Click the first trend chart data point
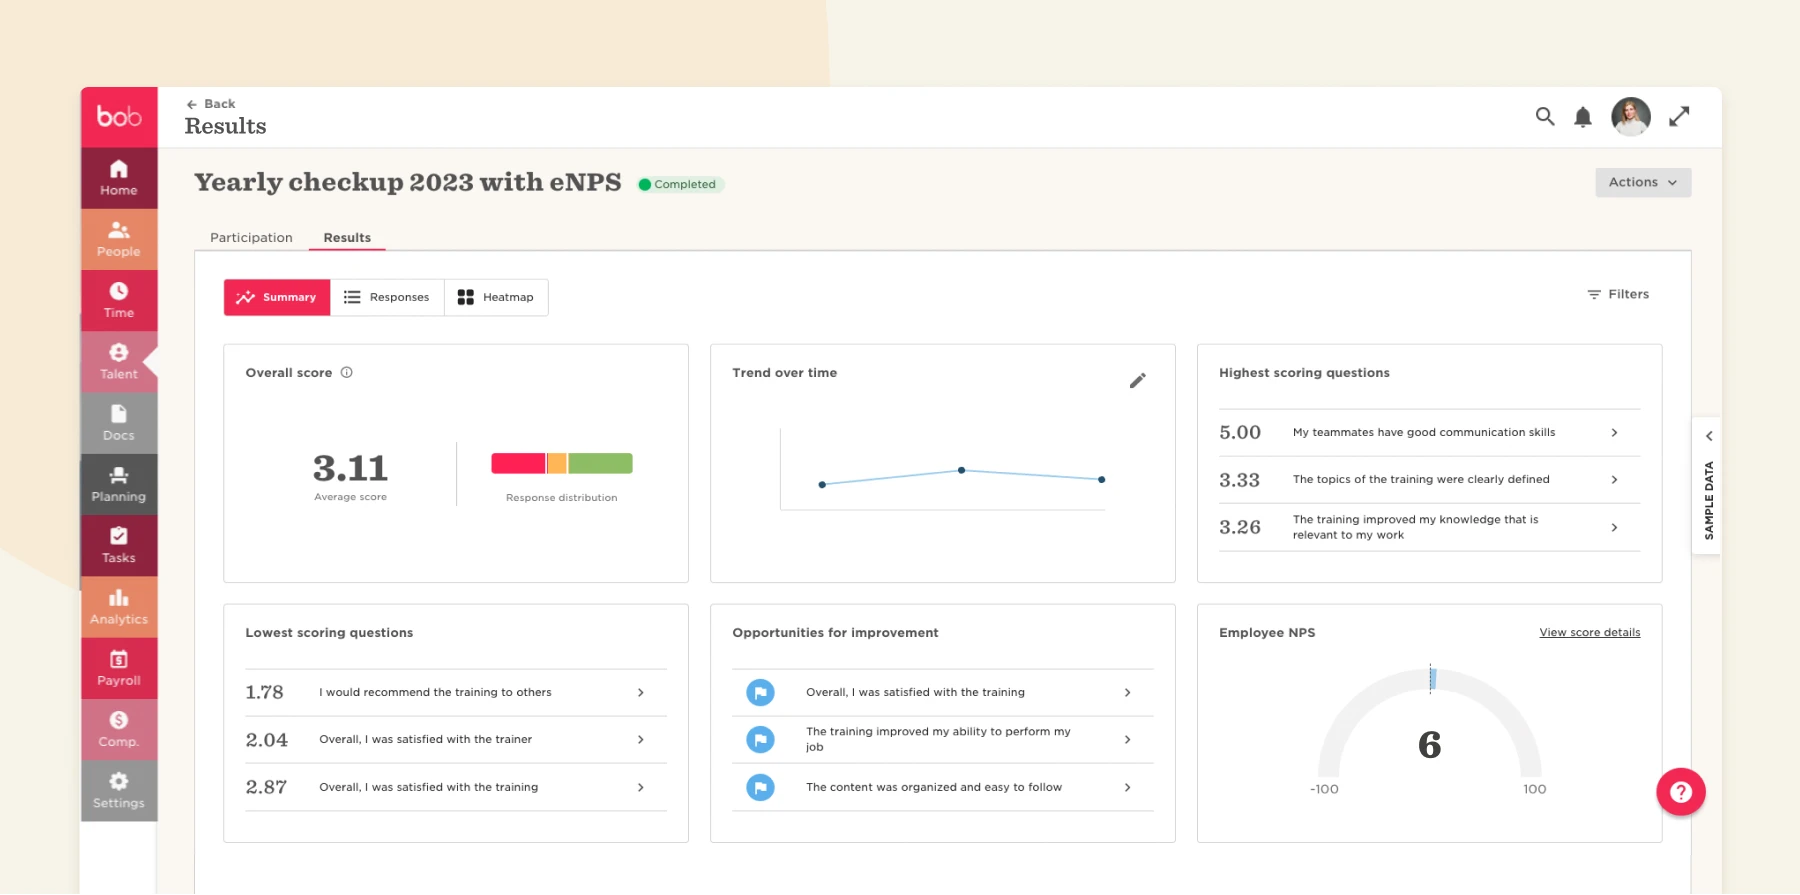Image resolution: width=1800 pixels, height=895 pixels. click(x=822, y=485)
